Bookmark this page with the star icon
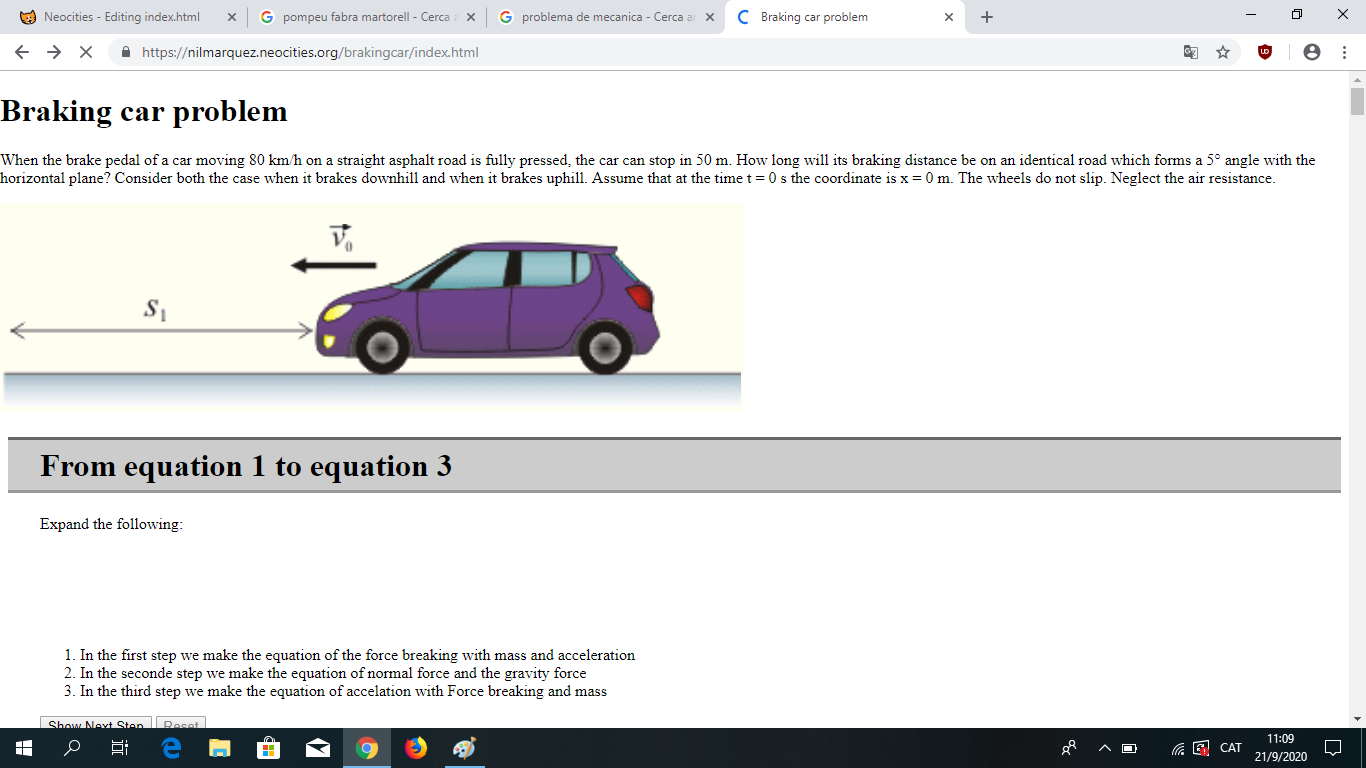This screenshot has width=1366, height=768. tap(1222, 52)
